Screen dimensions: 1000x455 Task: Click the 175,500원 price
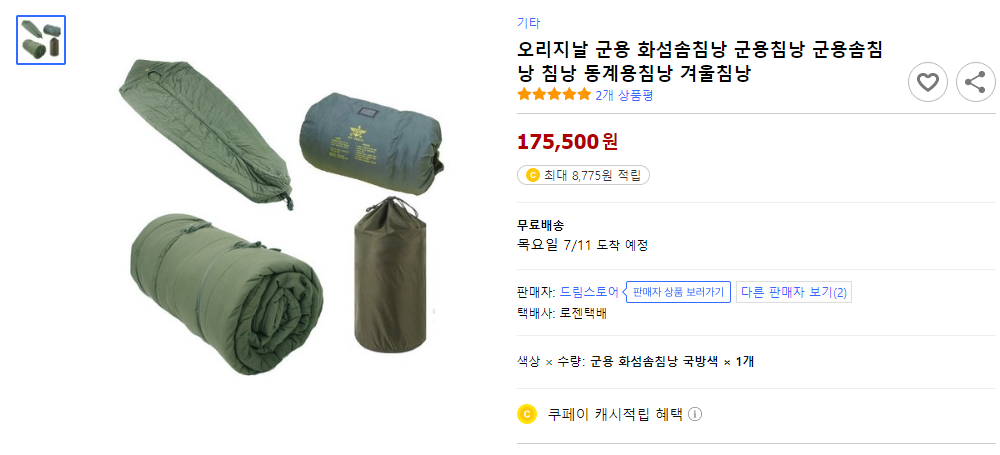(x=567, y=141)
